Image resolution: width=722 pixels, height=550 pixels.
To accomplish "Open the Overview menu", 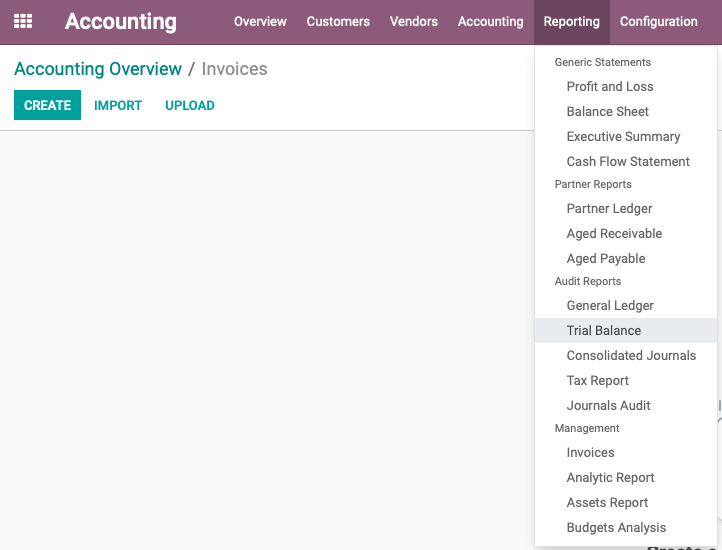I will coord(260,22).
